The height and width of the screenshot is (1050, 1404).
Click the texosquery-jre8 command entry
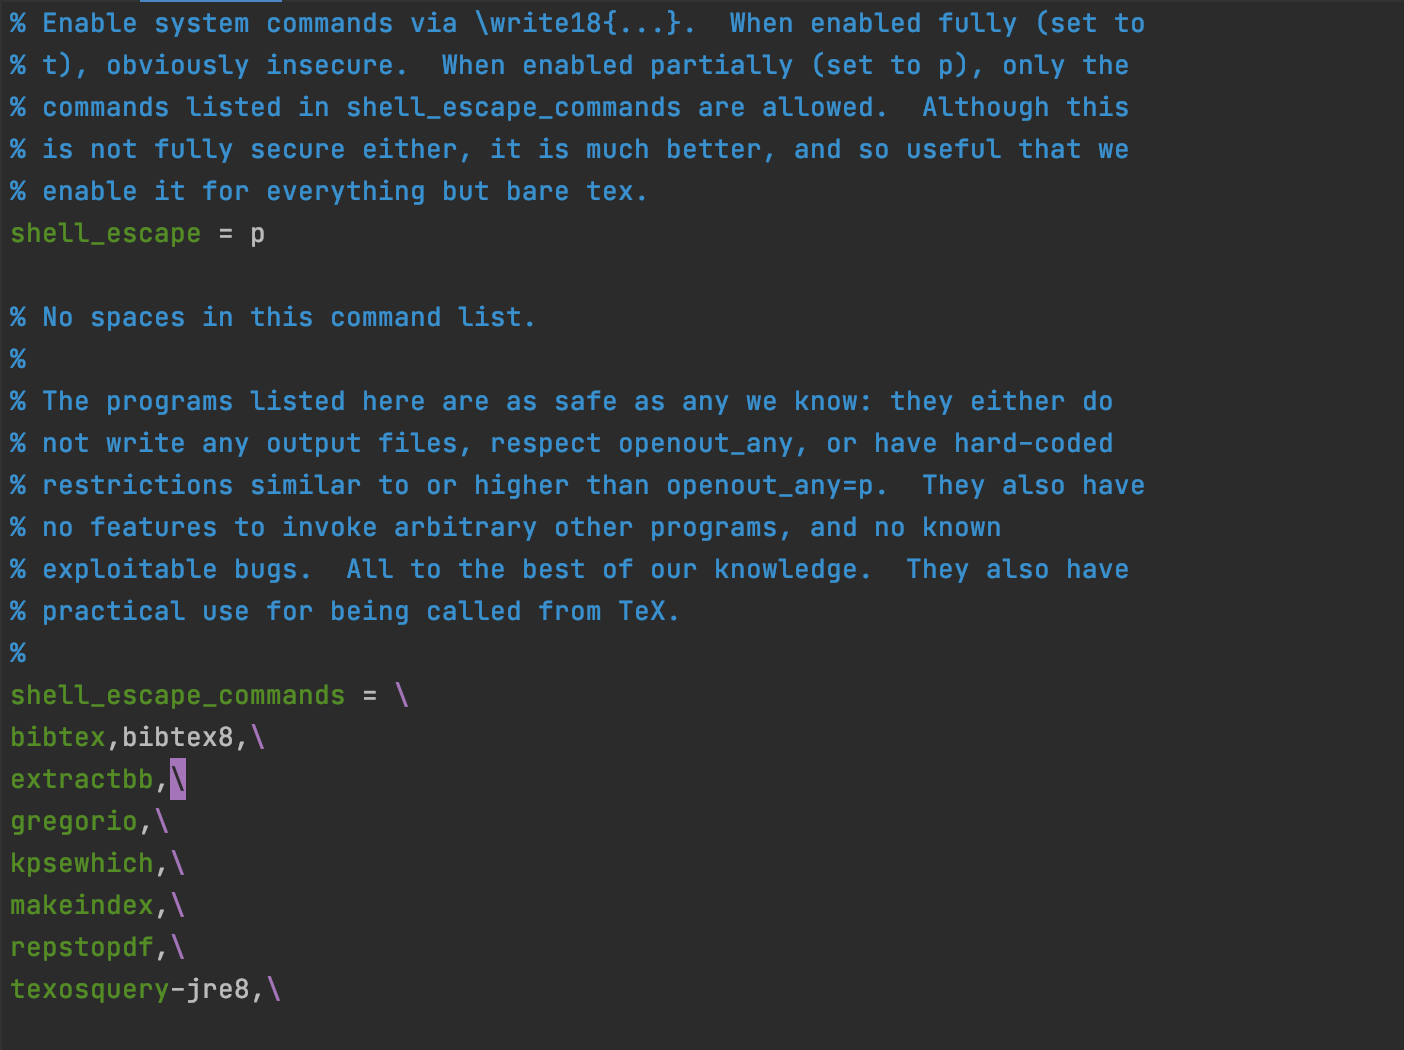point(129,990)
